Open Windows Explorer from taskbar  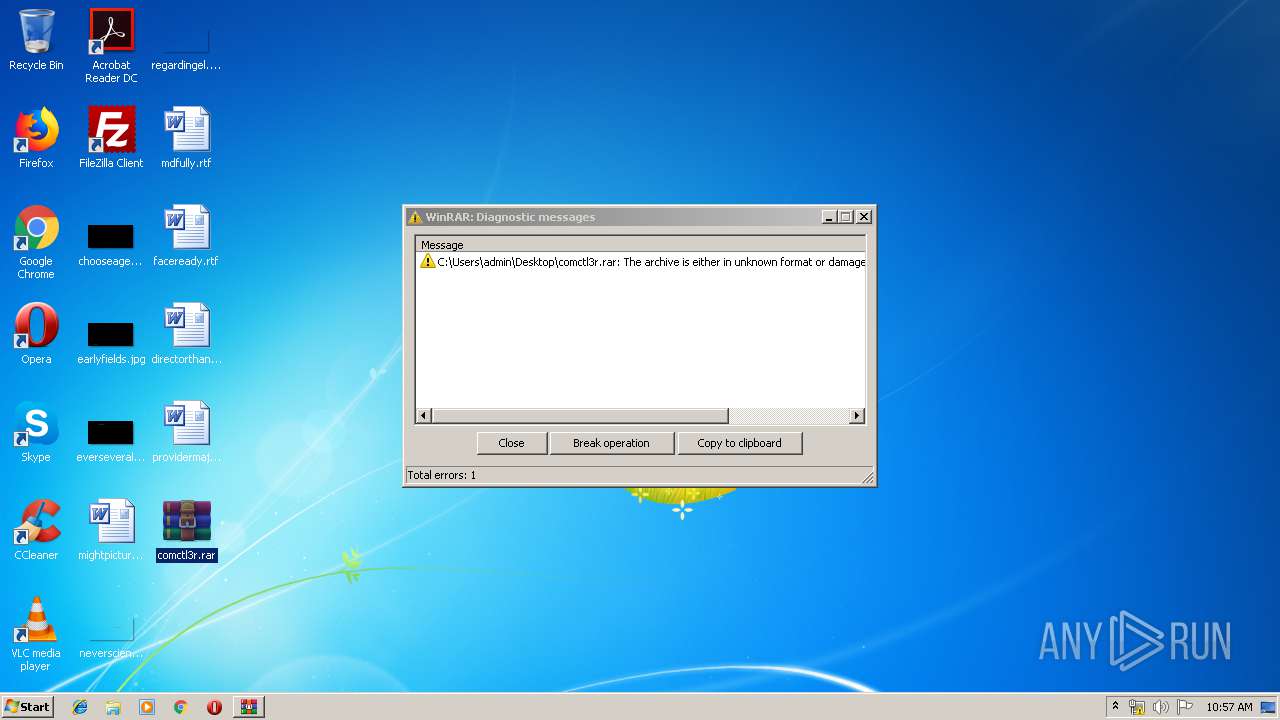(113, 707)
